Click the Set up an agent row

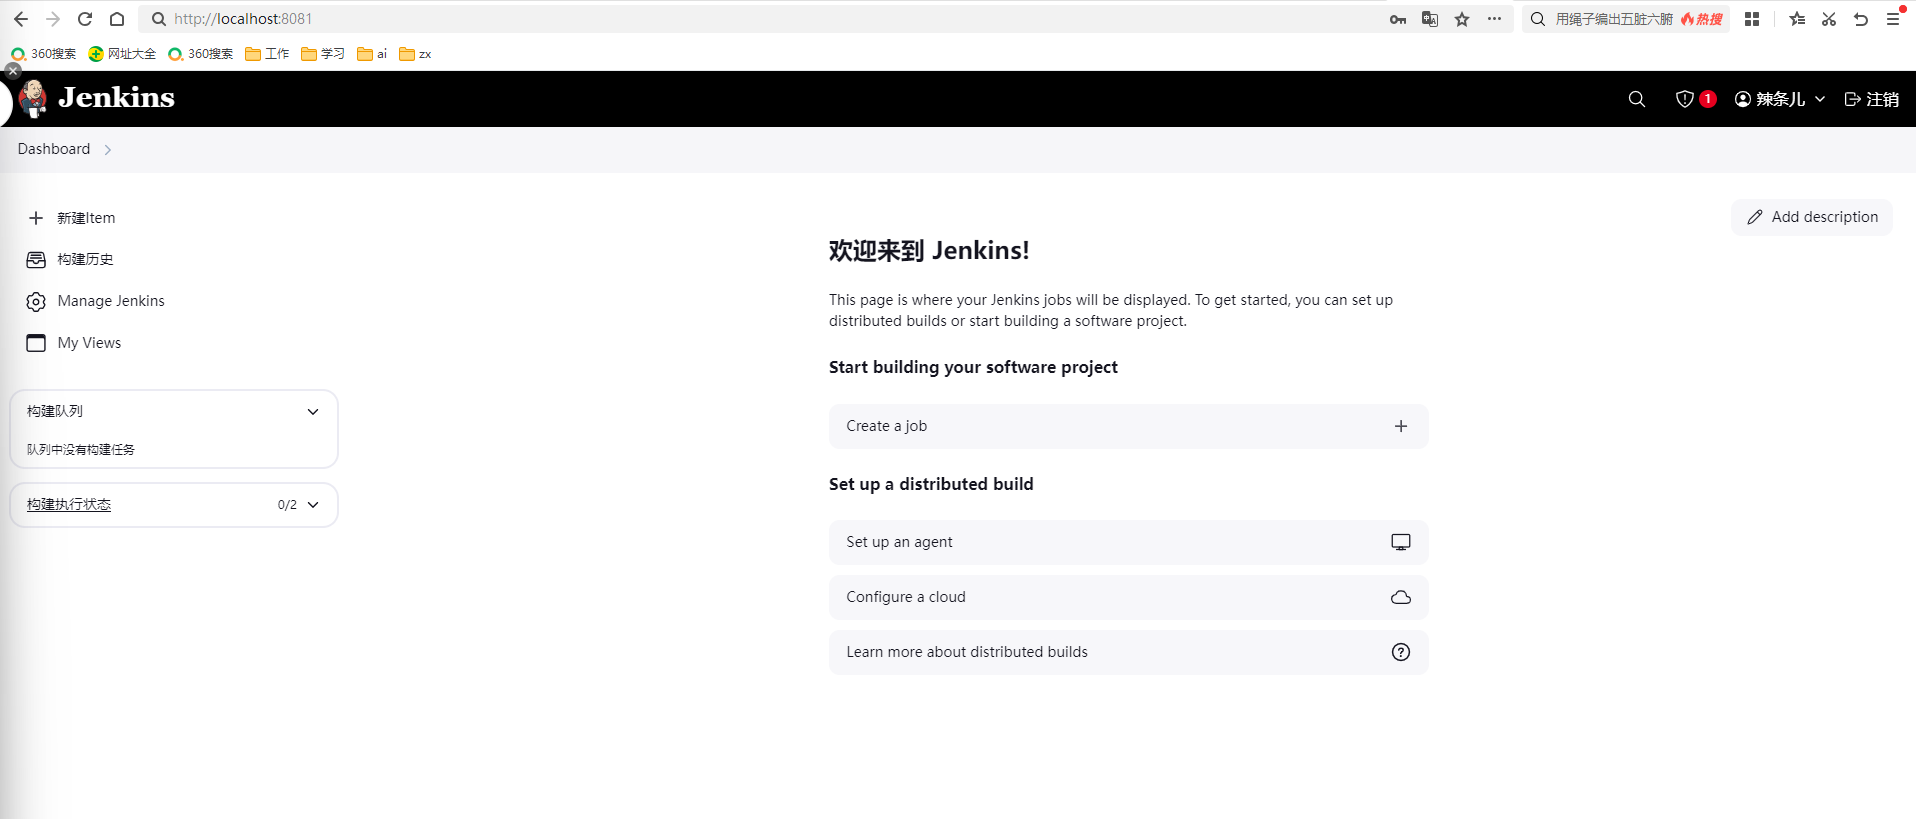(x=1128, y=542)
